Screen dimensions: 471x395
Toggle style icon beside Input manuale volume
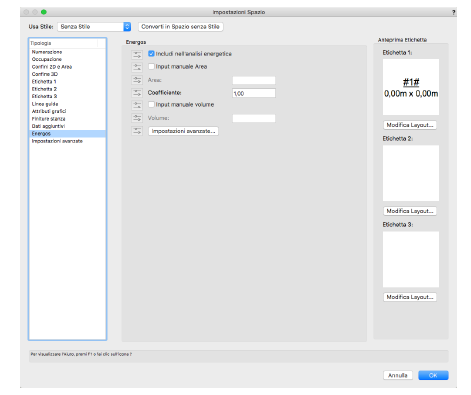137,105
